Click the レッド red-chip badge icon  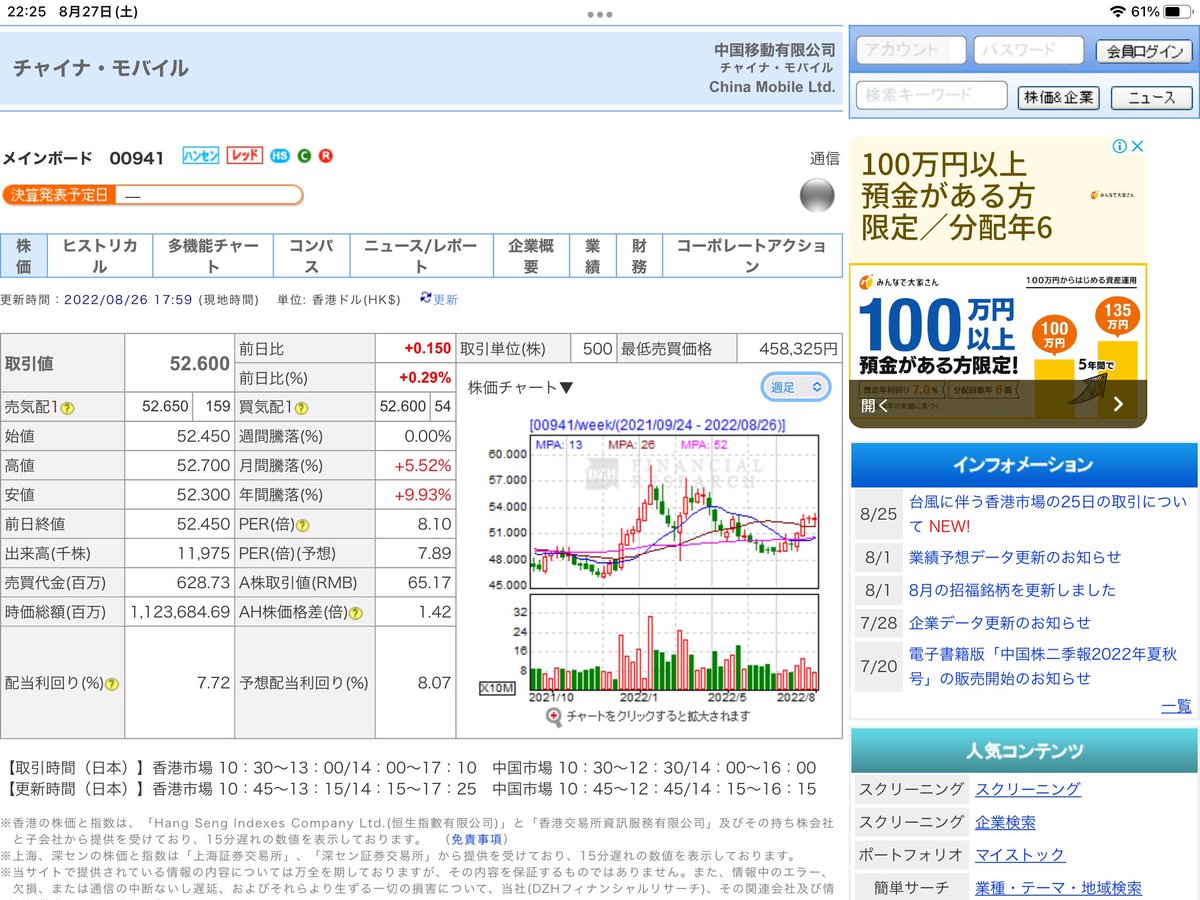(x=245, y=155)
